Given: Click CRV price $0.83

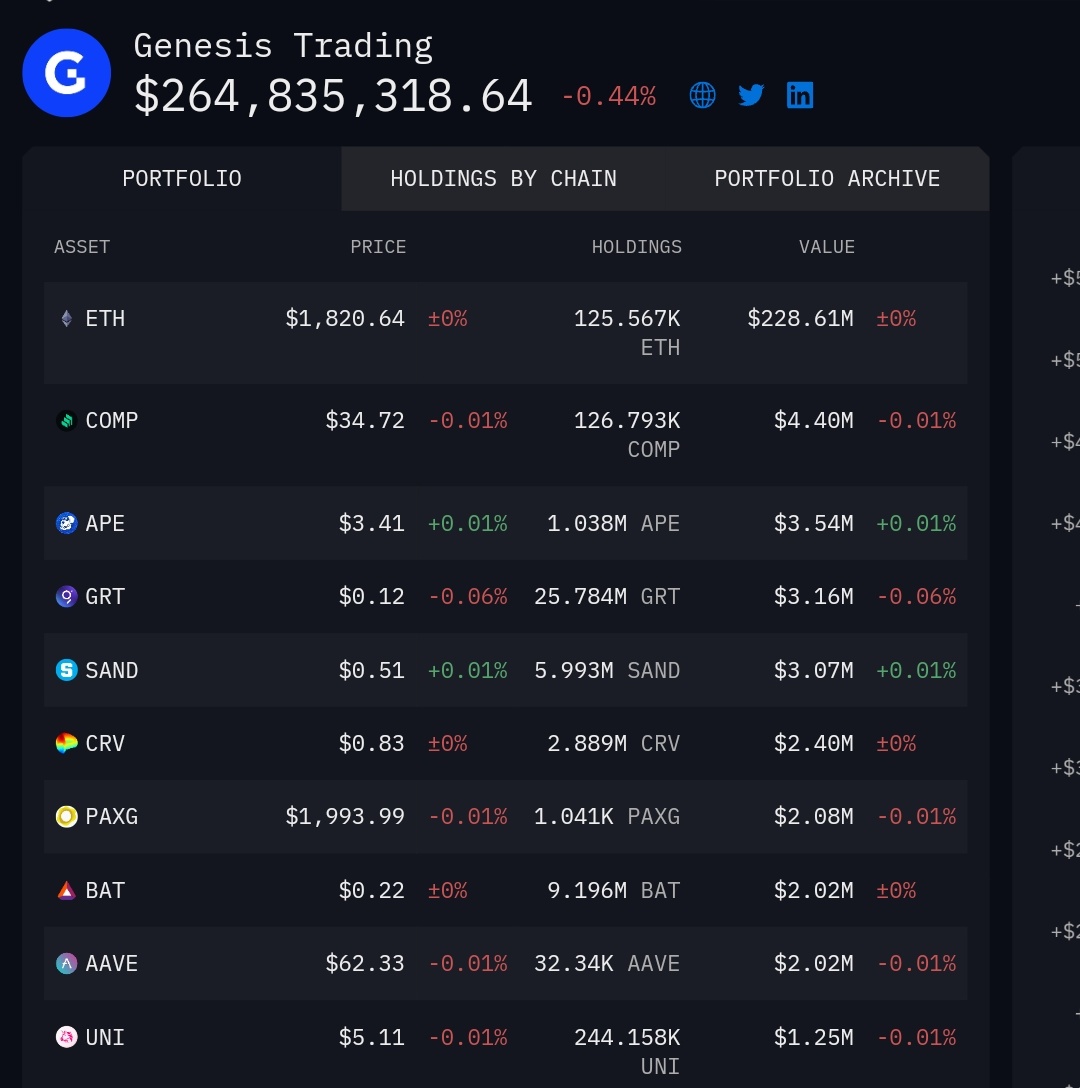Looking at the screenshot, I should point(371,744).
